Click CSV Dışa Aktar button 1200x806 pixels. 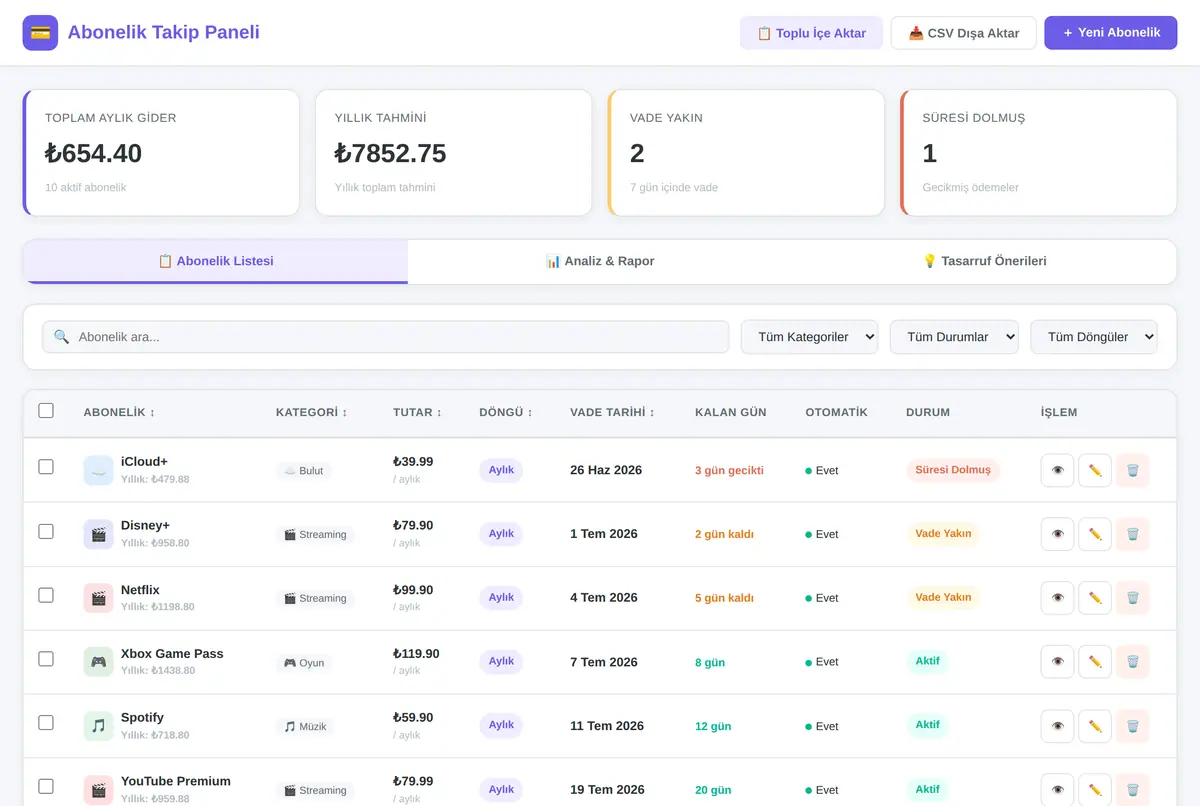(964, 33)
